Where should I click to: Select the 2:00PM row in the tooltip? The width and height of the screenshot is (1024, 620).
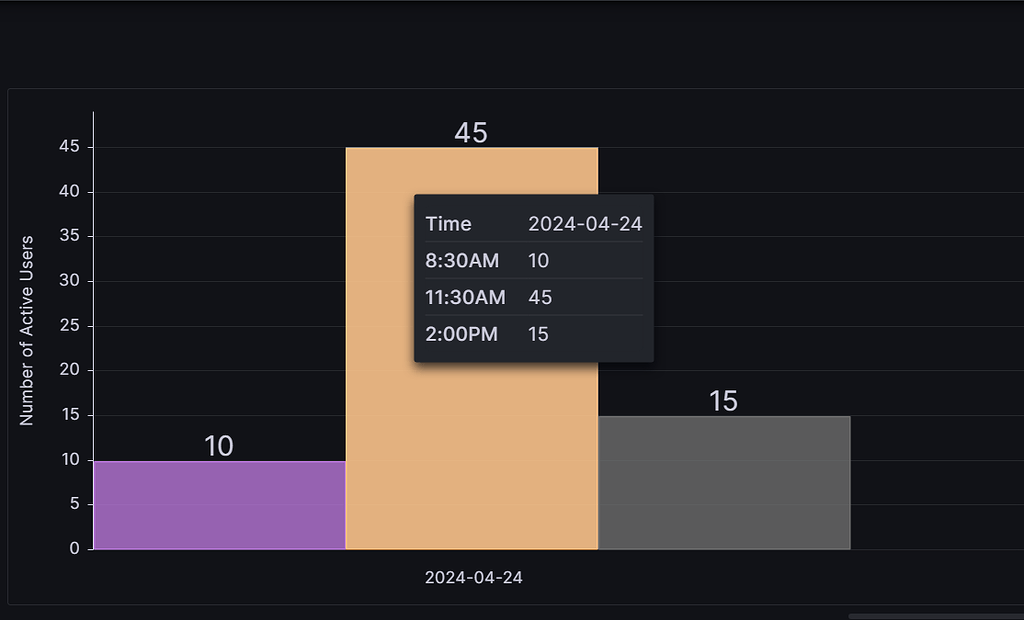(534, 334)
